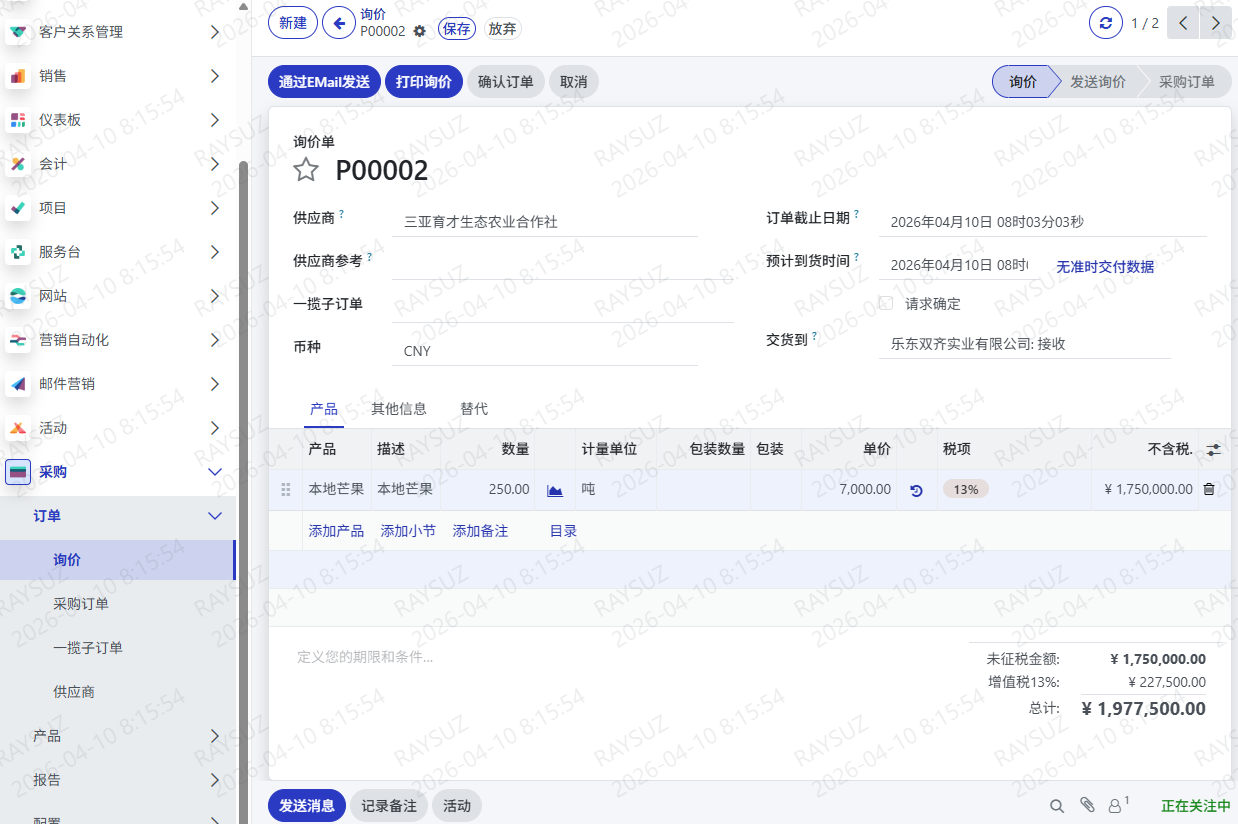Switch to the 替代 tab

pos(474,409)
